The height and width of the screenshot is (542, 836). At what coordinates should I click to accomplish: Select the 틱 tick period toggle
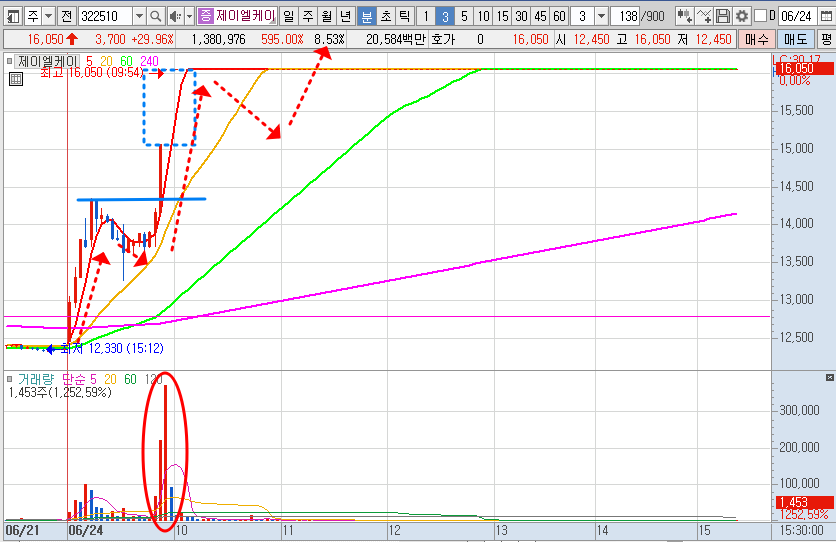click(405, 16)
